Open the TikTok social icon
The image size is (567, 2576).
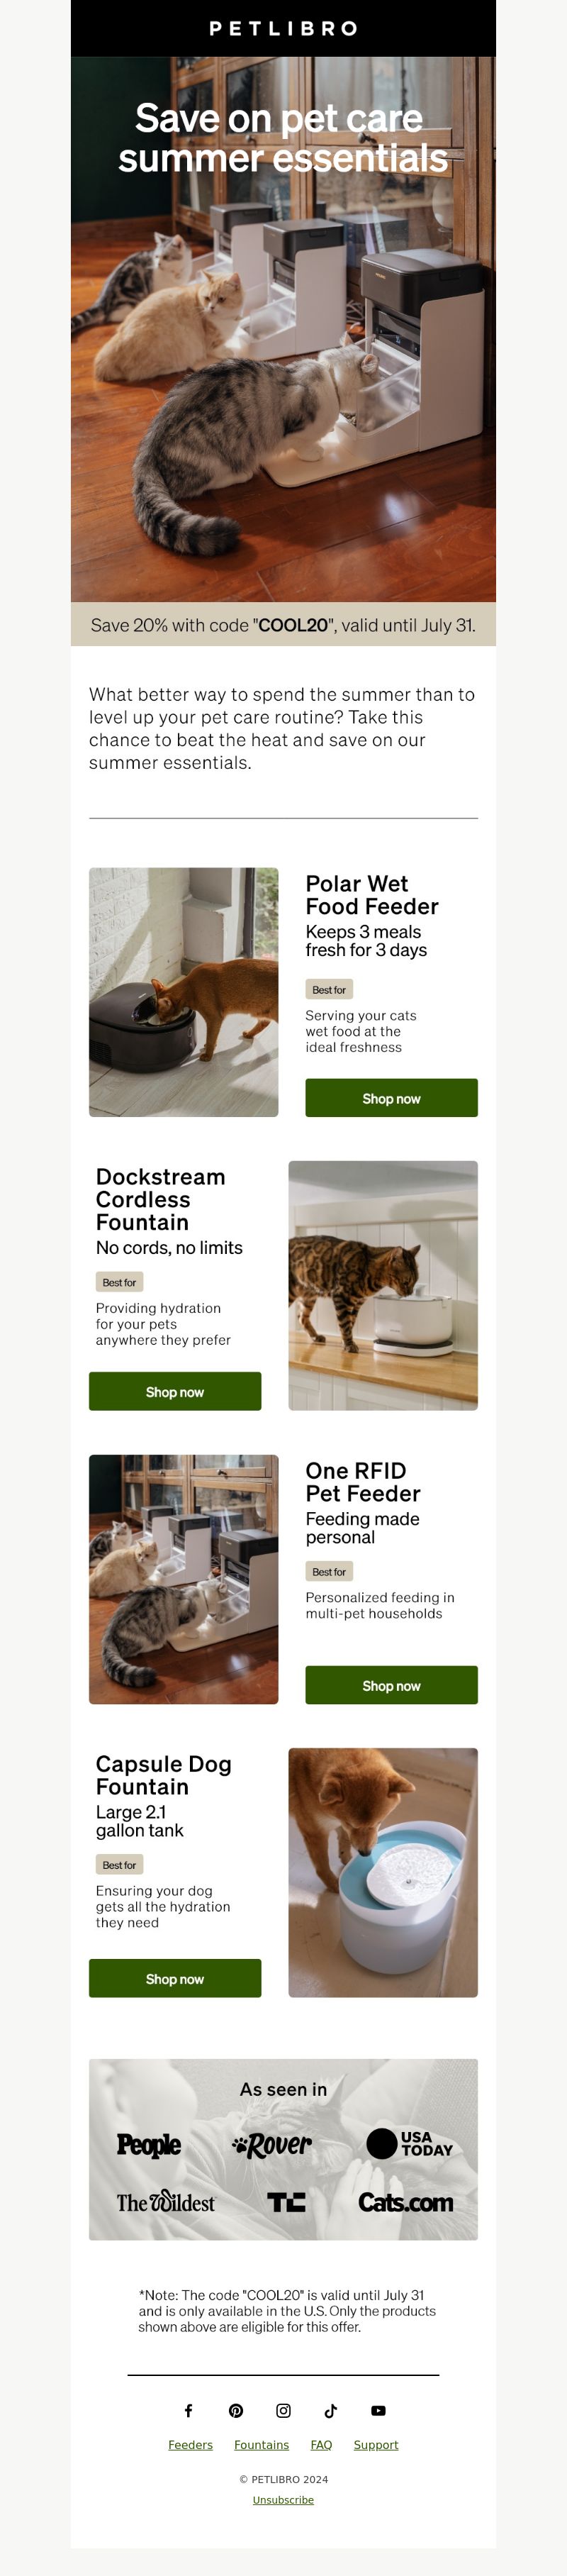point(331,2410)
